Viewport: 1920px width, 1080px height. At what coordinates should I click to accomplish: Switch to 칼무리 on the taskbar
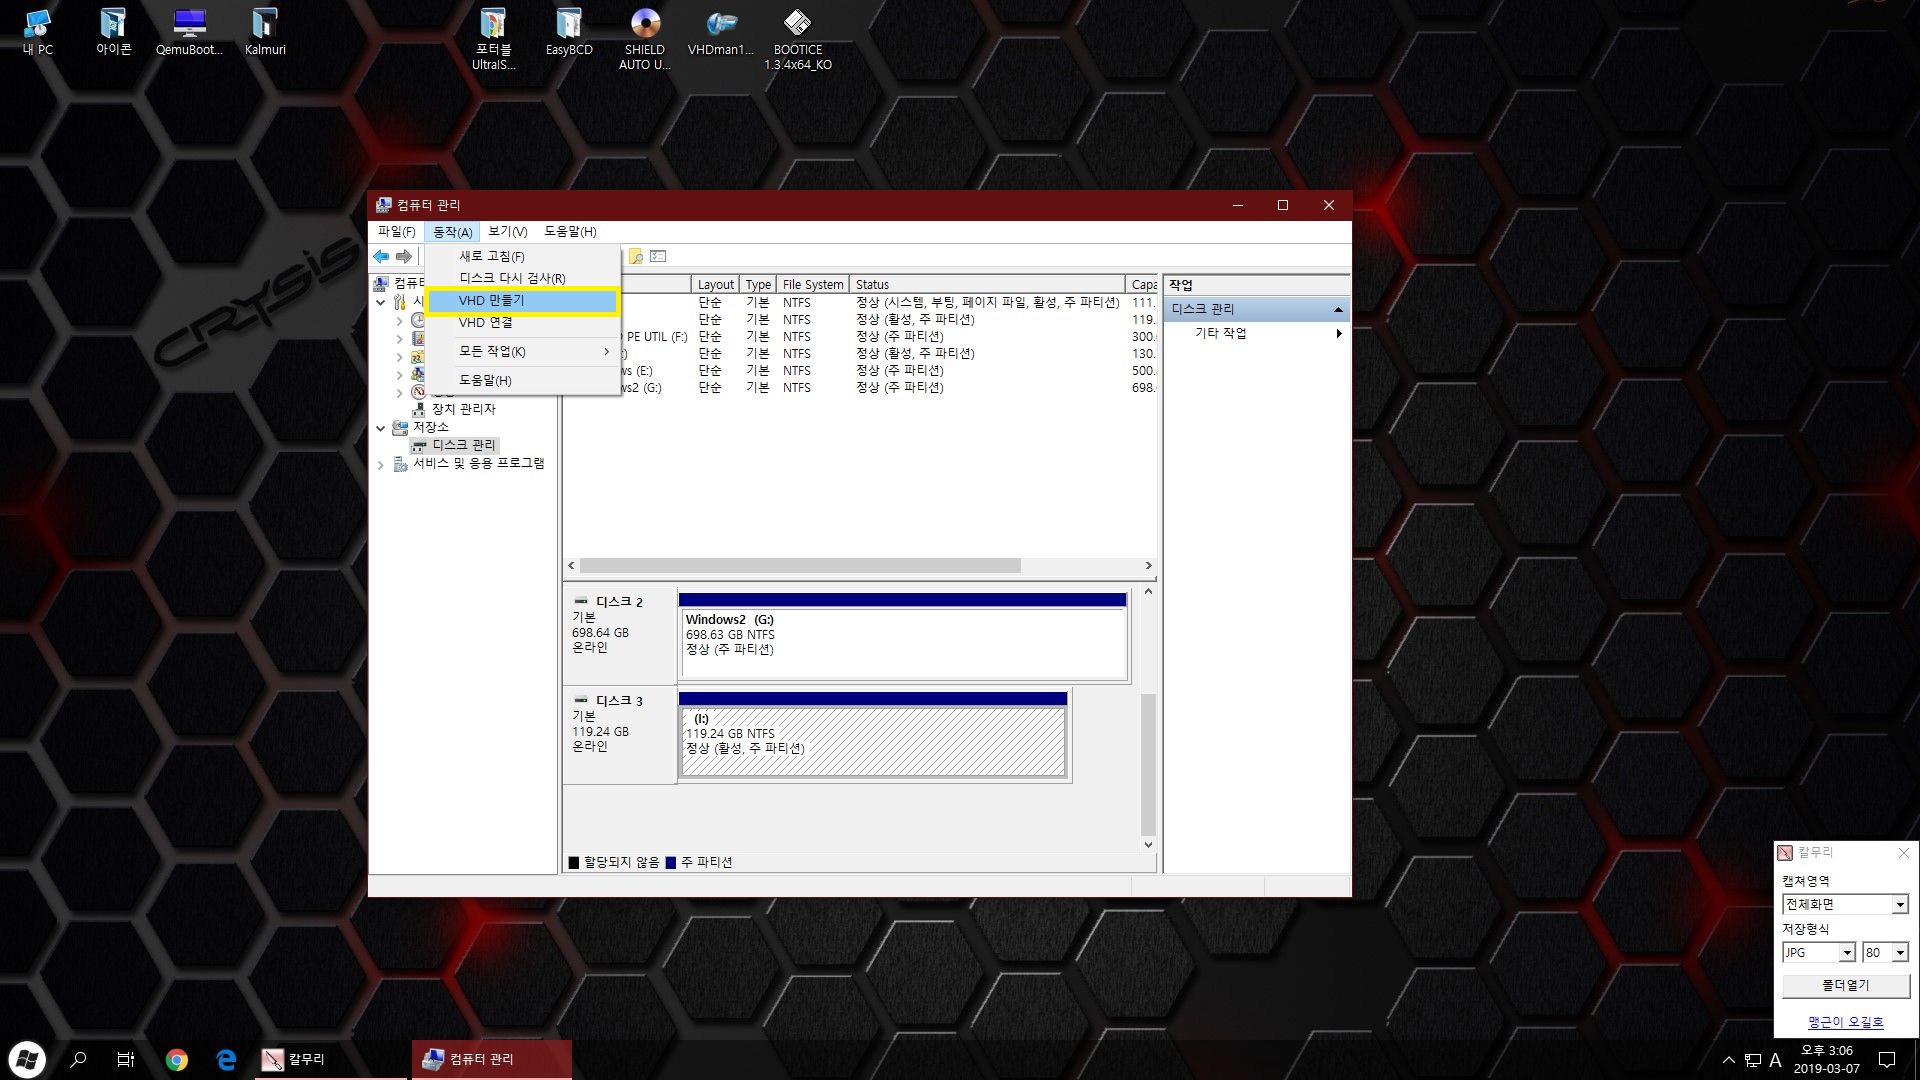330,1059
